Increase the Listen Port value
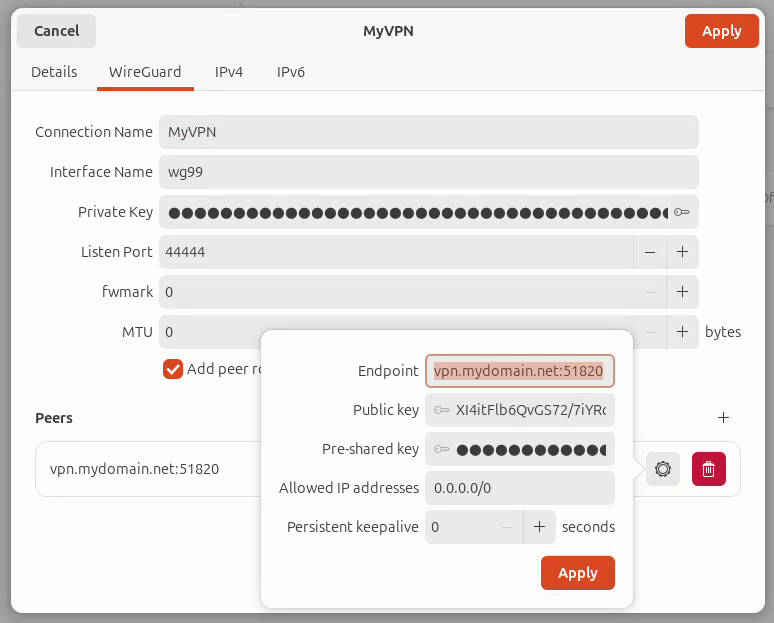The image size is (774, 623). [682, 252]
